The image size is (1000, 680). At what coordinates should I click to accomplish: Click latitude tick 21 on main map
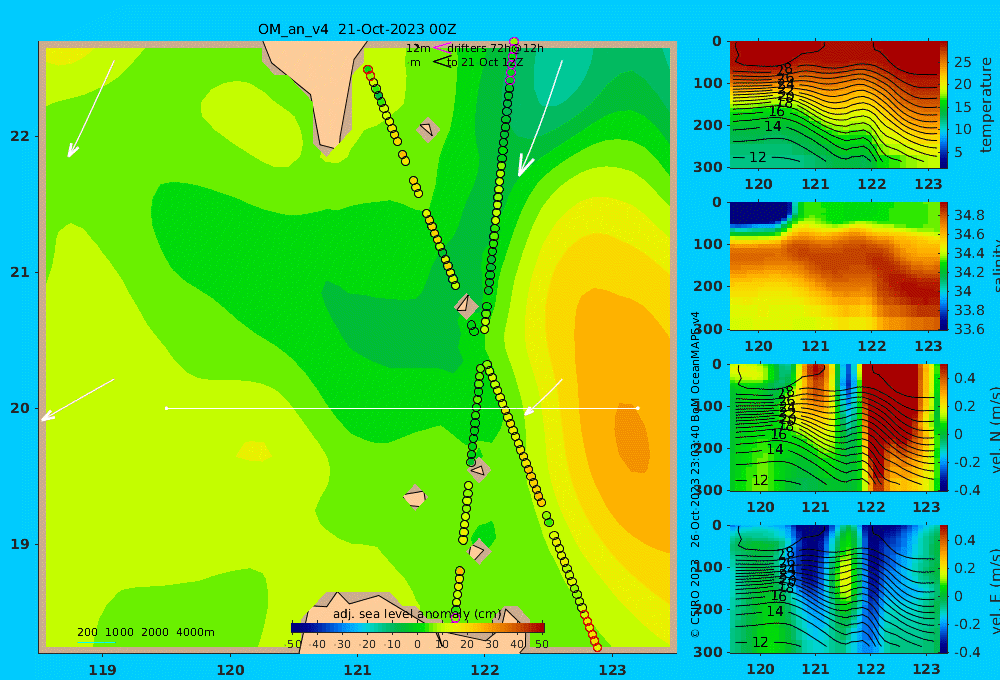coord(20,272)
